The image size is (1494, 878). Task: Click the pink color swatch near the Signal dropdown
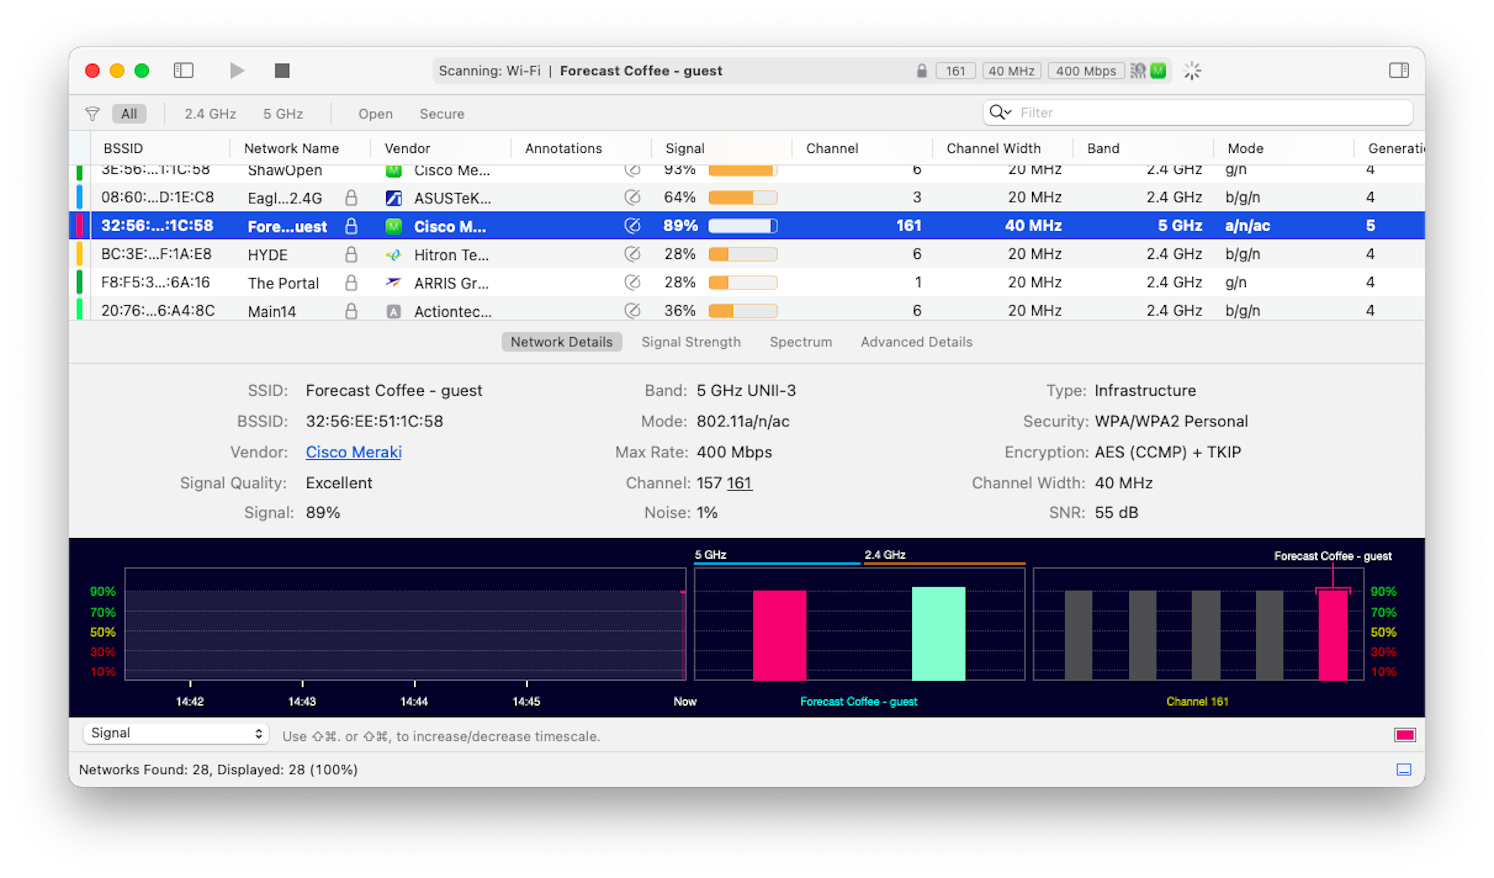[1404, 733]
